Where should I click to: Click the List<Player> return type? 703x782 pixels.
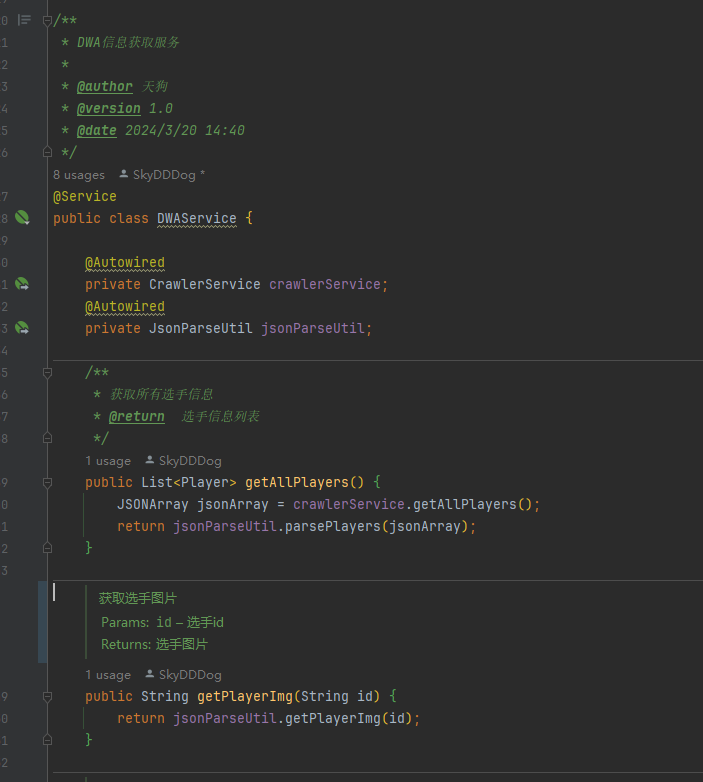point(189,482)
